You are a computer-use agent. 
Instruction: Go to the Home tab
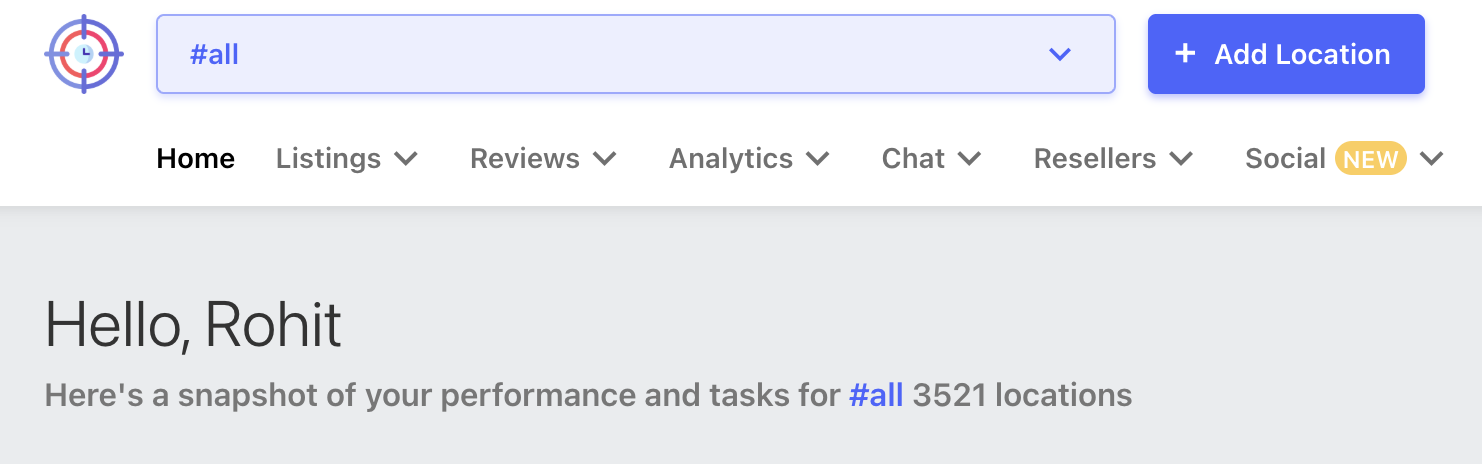(x=196, y=159)
